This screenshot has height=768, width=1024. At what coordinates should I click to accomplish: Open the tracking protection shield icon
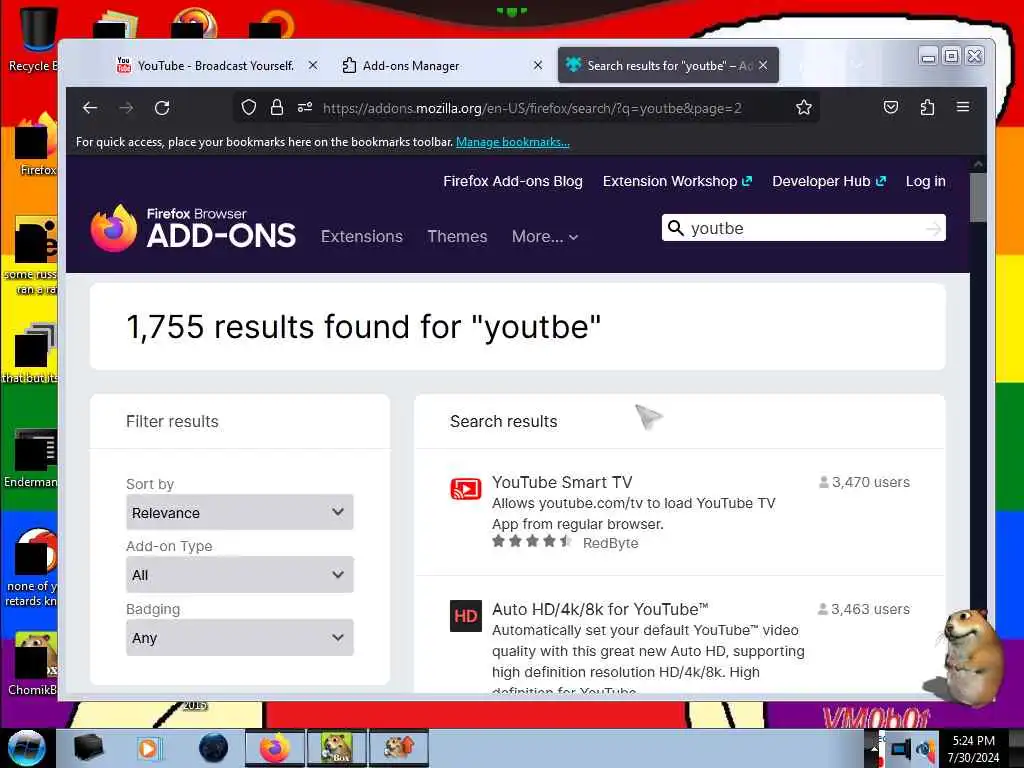[249, 107]
